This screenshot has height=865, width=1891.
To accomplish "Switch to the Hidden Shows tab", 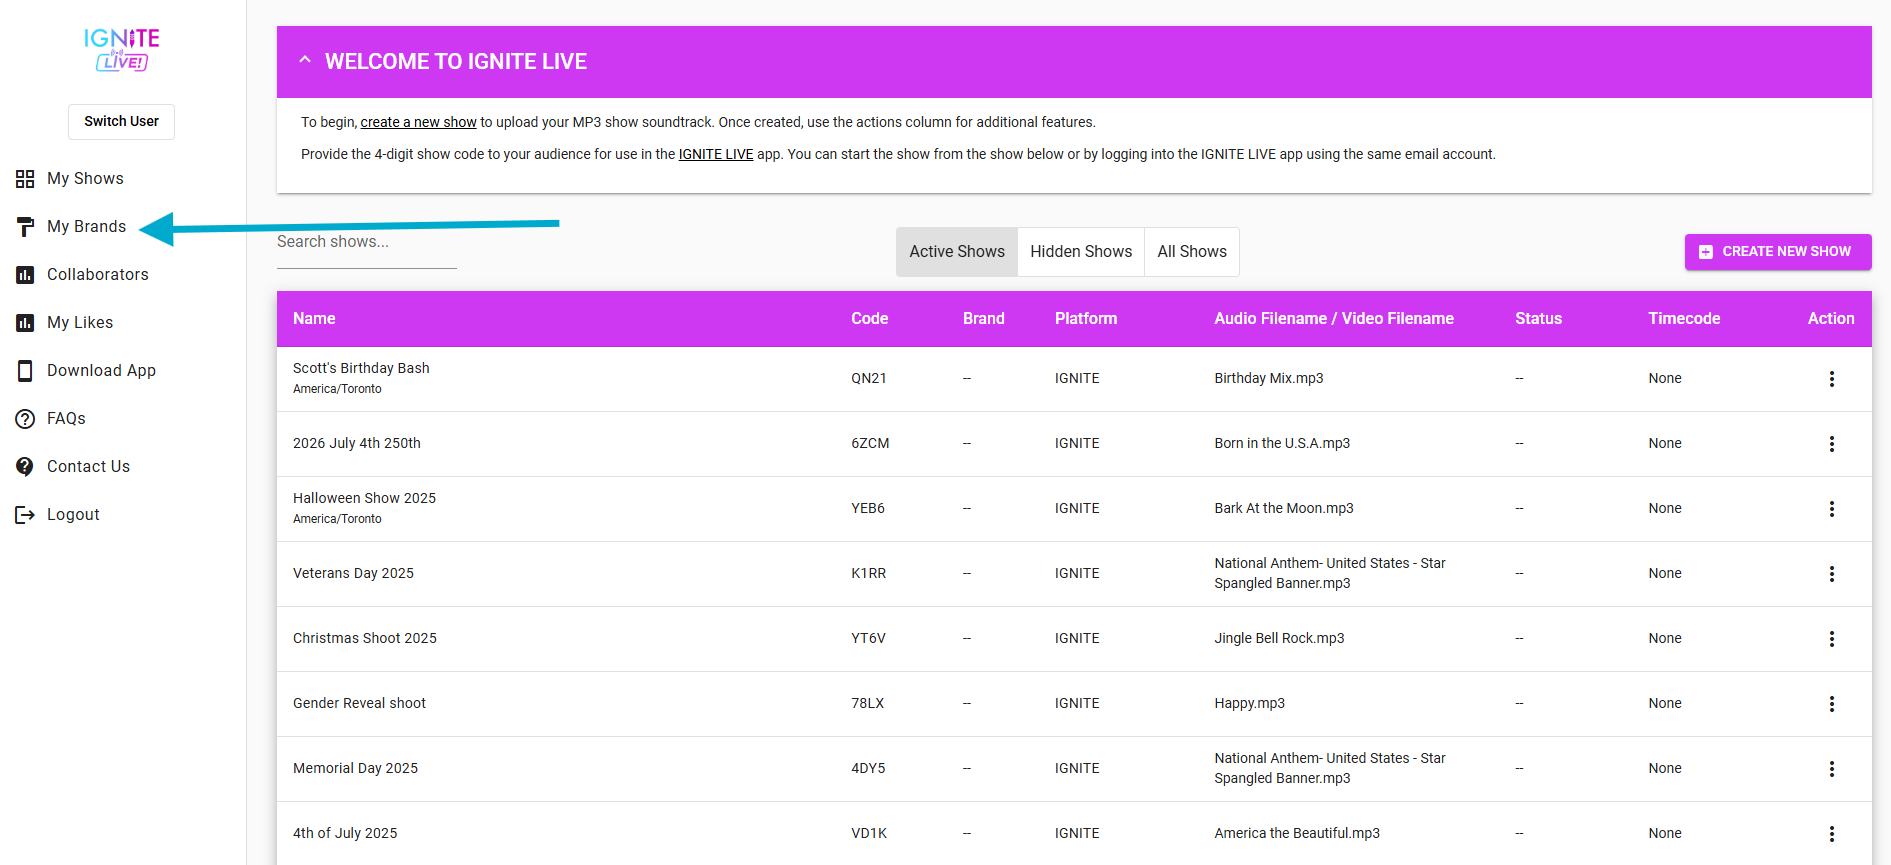I will click(x=1080, y=252).
